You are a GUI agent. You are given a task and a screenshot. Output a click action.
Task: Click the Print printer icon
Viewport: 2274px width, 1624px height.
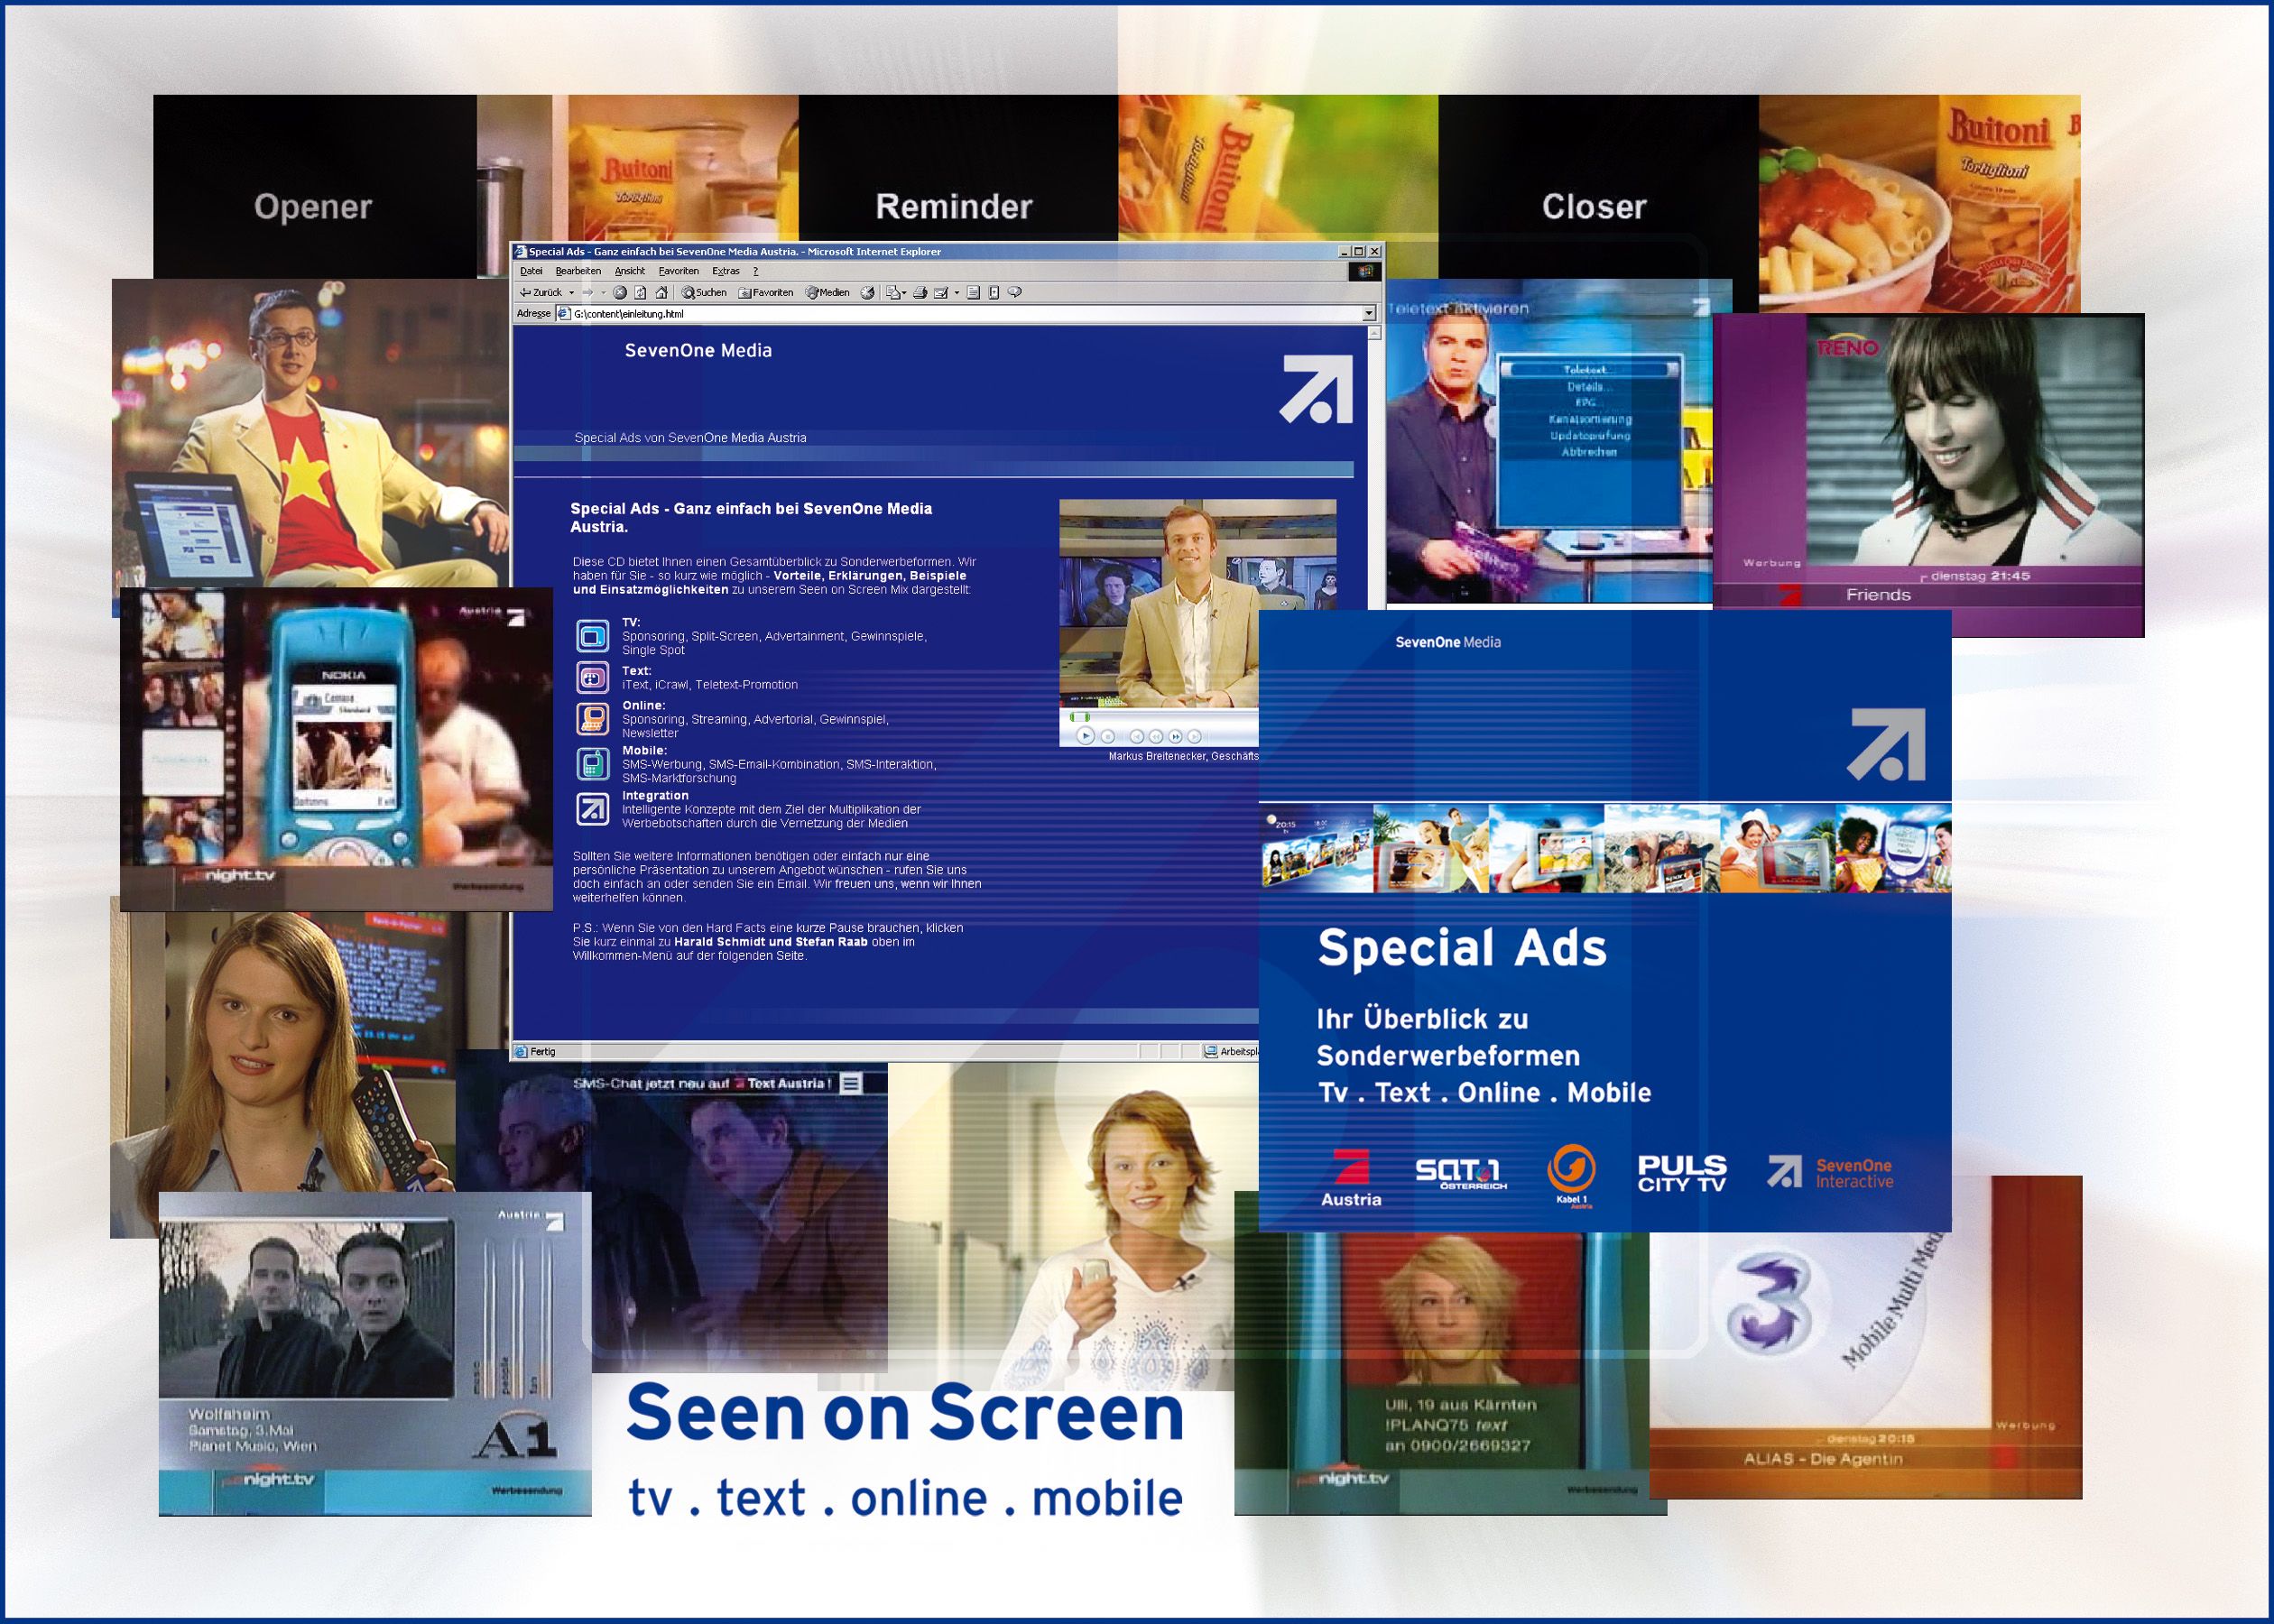920,292
